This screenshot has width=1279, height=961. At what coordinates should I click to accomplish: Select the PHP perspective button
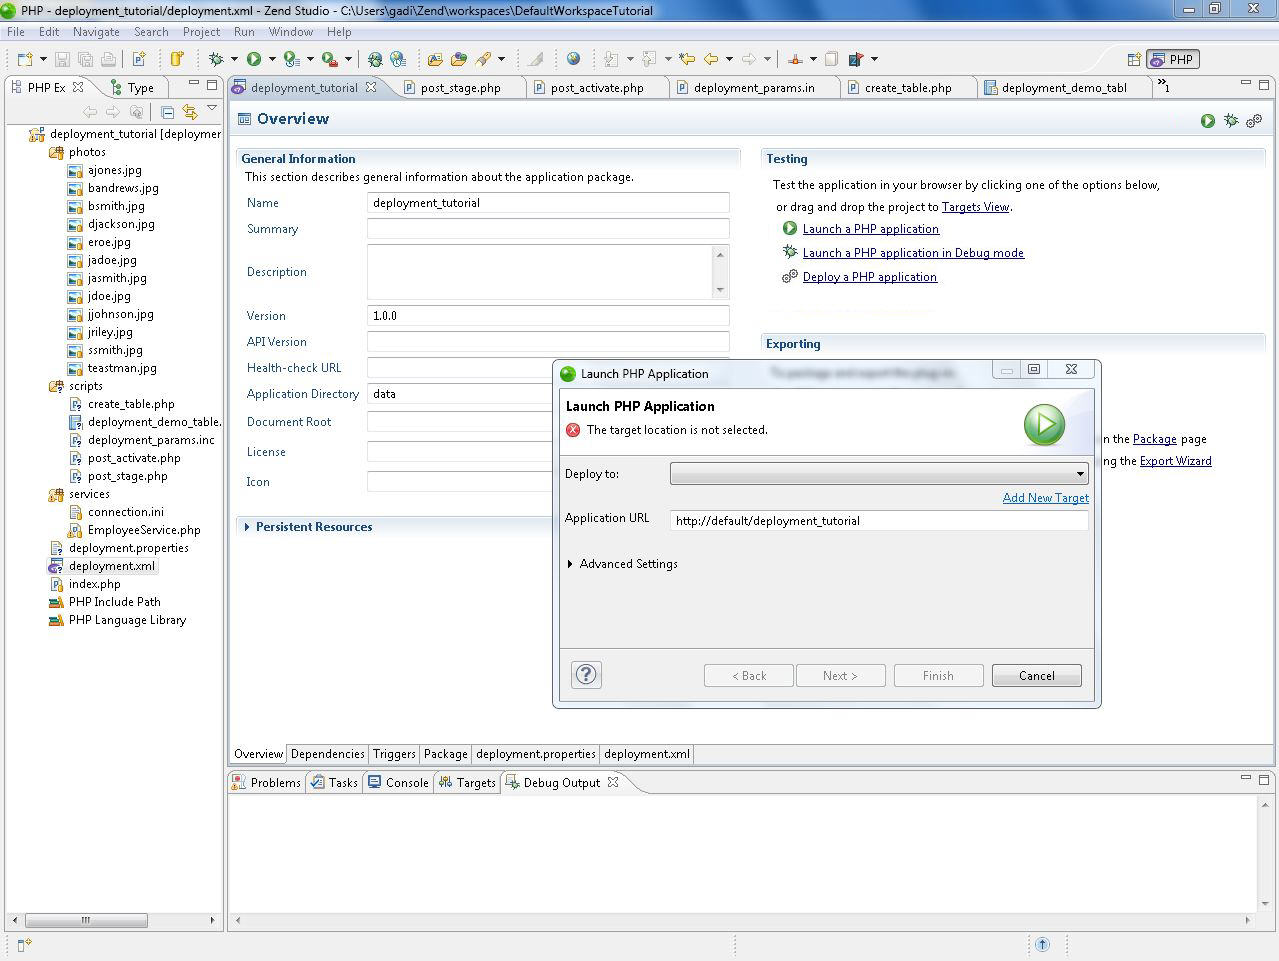click(x=1172, y=59)
